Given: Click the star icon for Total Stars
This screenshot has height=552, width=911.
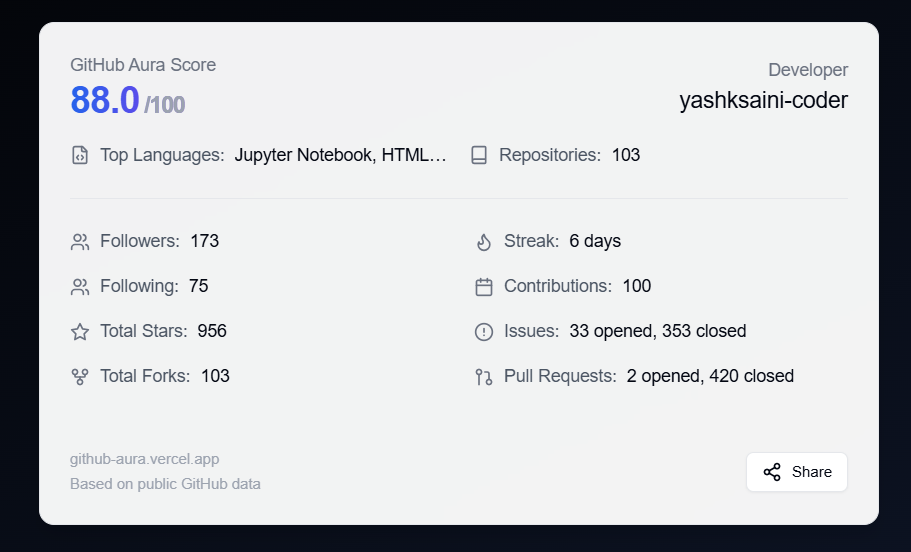Looking at the screenshot, I should (80, 332).
